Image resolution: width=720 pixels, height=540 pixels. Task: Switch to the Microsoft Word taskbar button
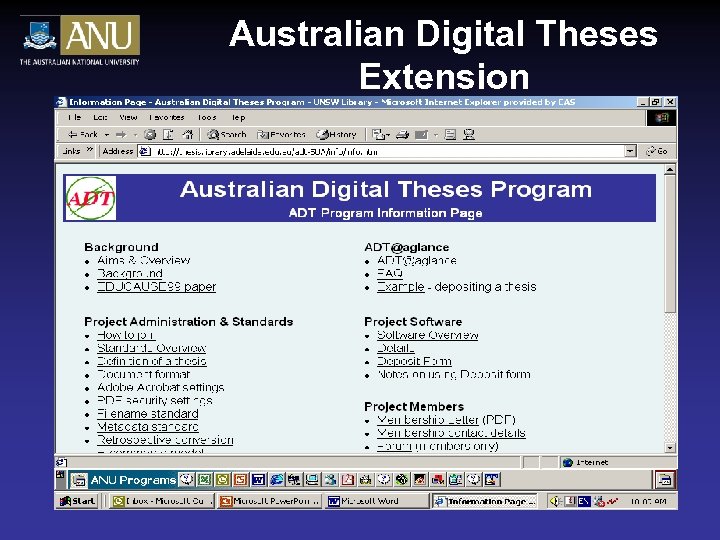coord(377,501)
